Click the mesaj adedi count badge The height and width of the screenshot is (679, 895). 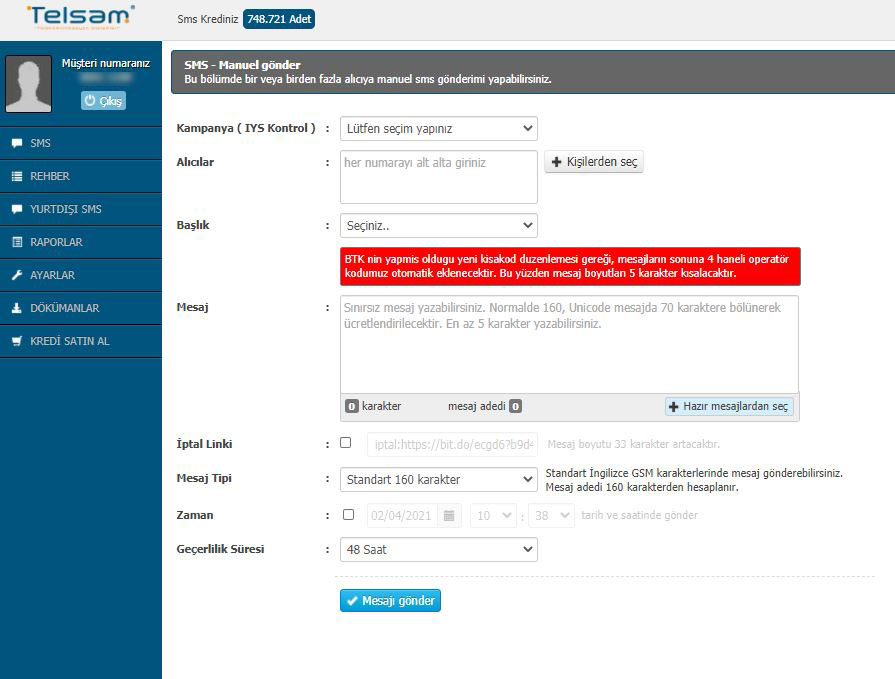[515, 406]
